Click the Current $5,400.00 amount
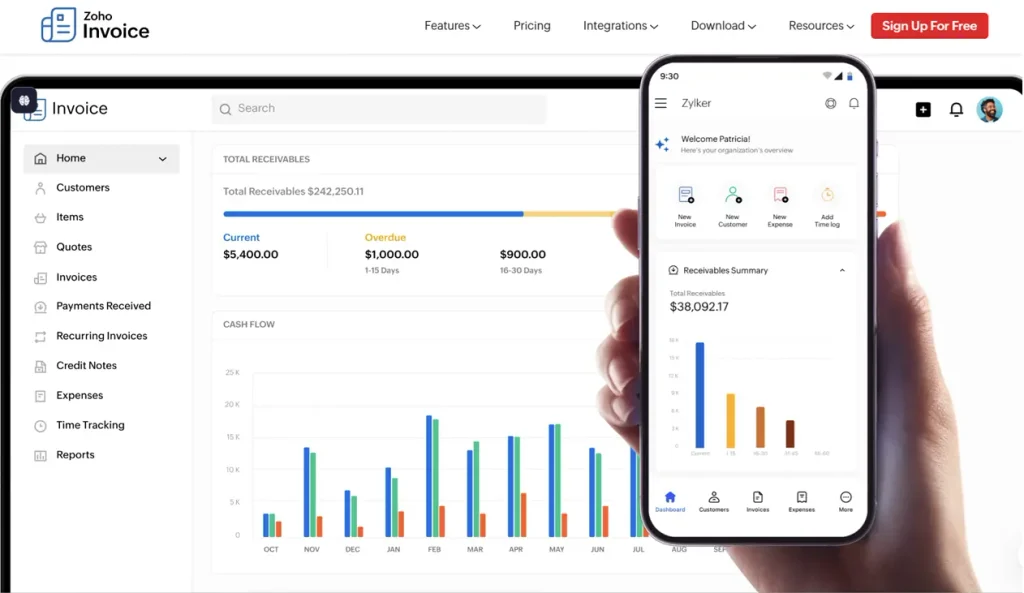The width and height of the screenshot is (1024, 593). pyautogui.click(x=251, y=254)
